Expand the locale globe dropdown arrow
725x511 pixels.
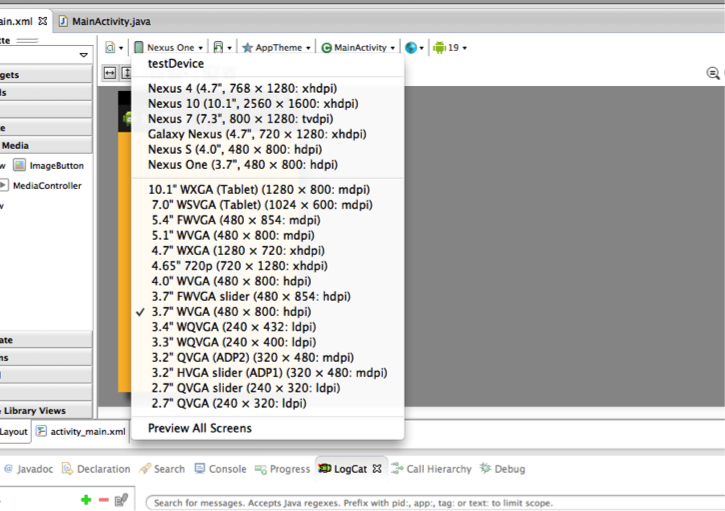point(421,48)
